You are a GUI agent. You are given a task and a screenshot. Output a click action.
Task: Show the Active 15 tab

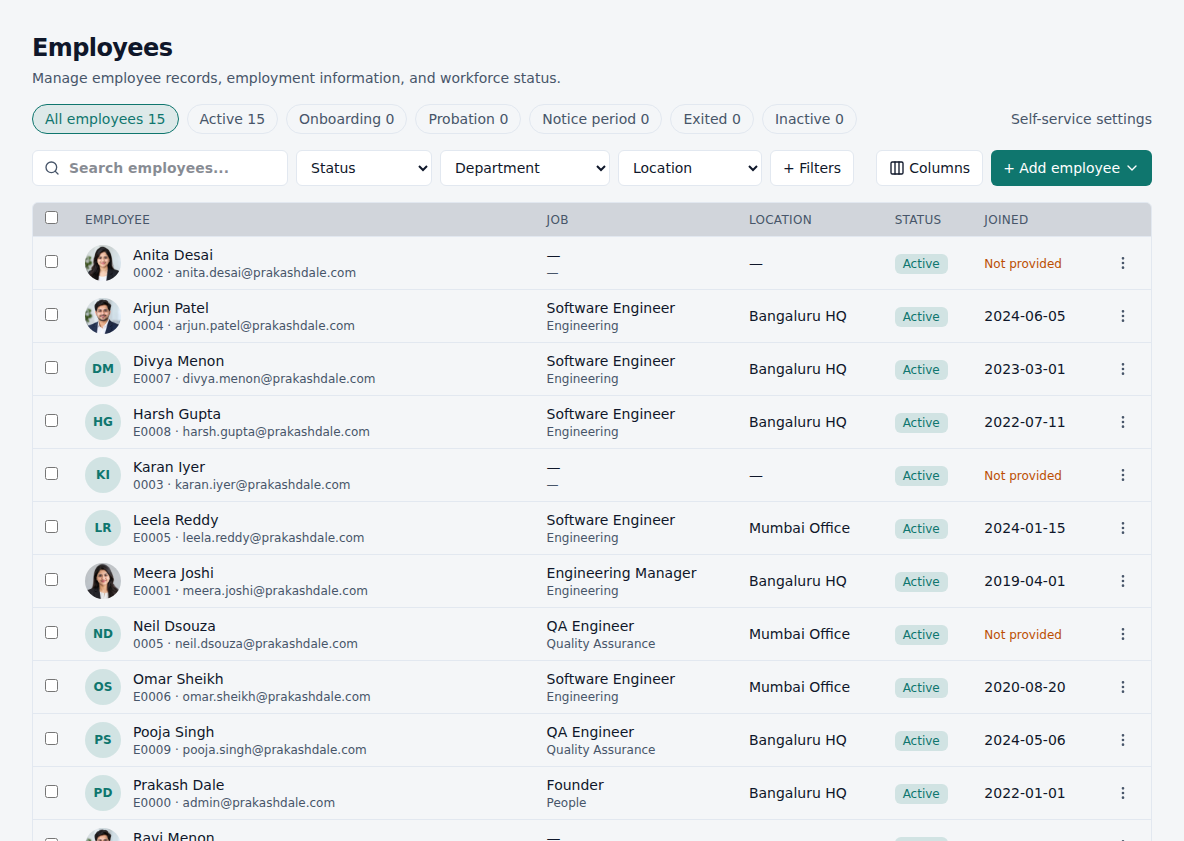tap(232, 119)
